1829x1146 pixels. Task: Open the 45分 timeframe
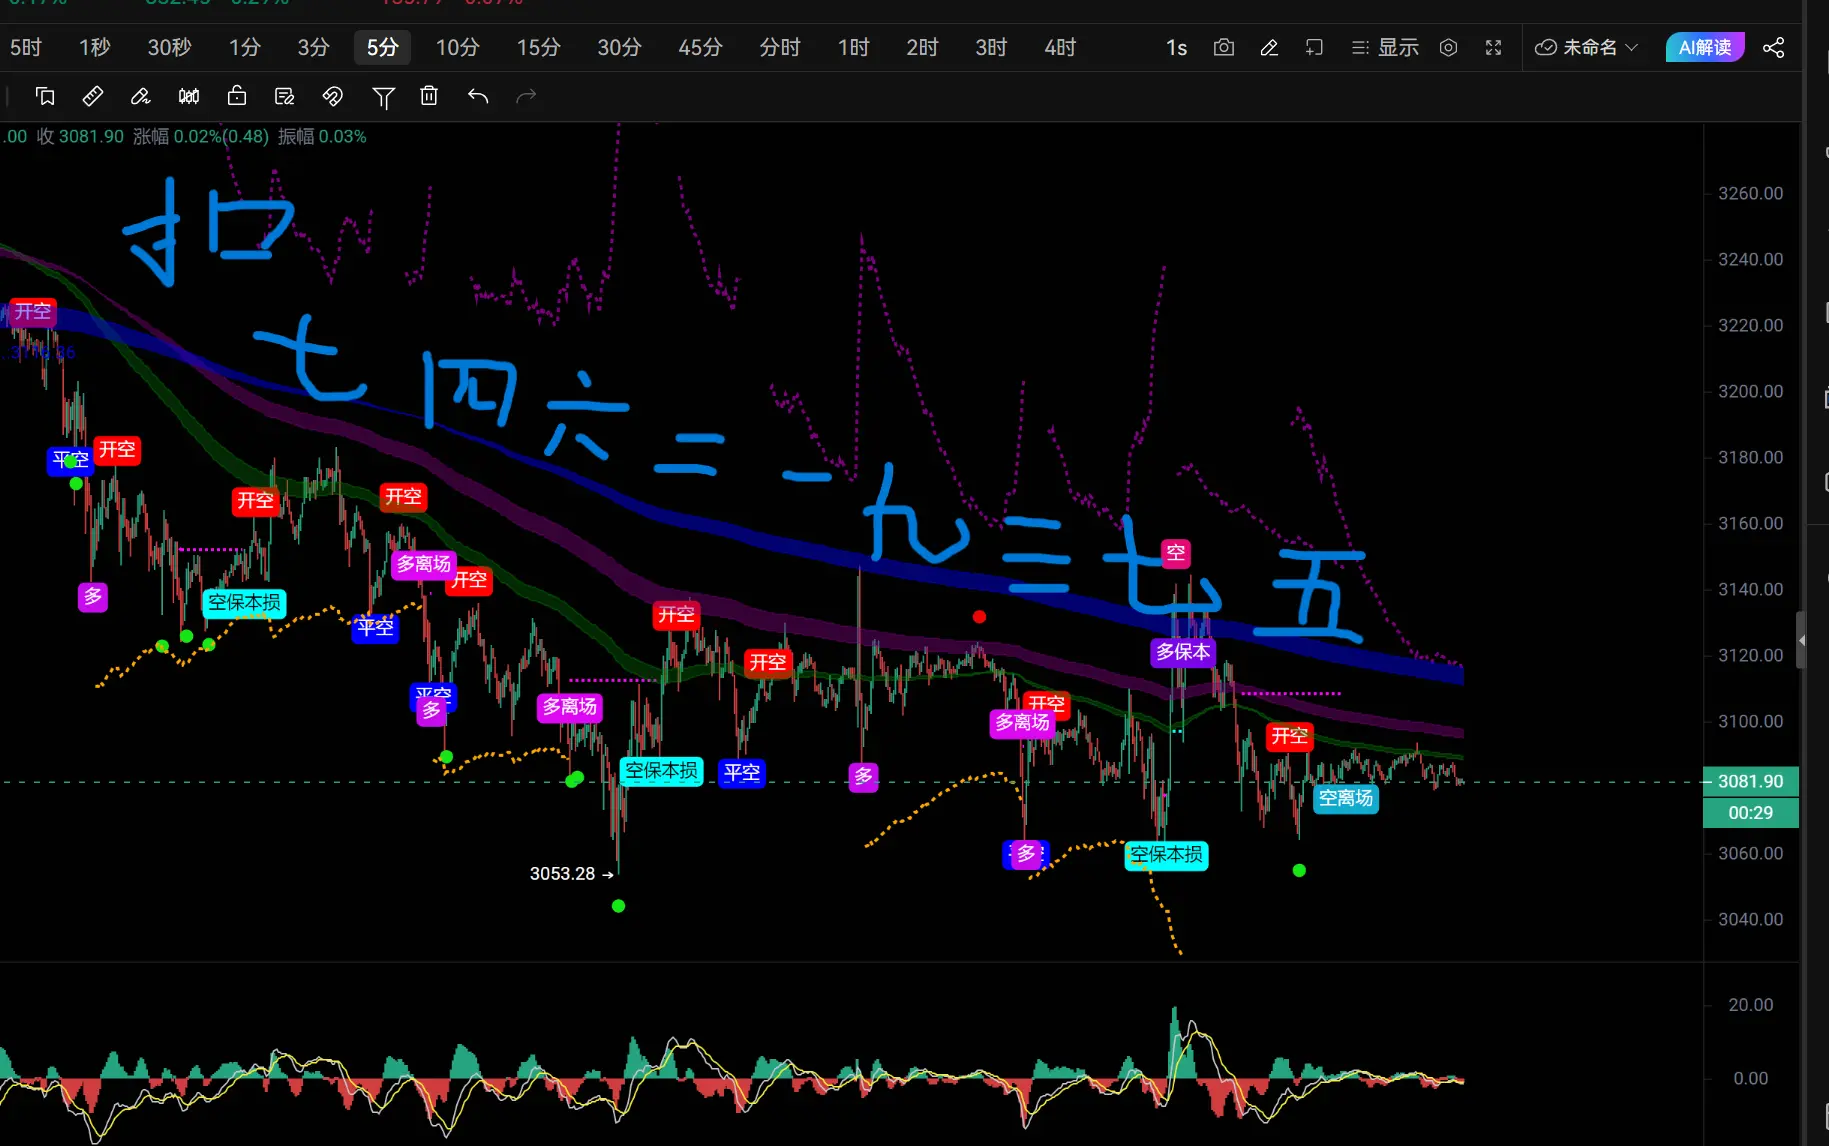click(700, 47)
